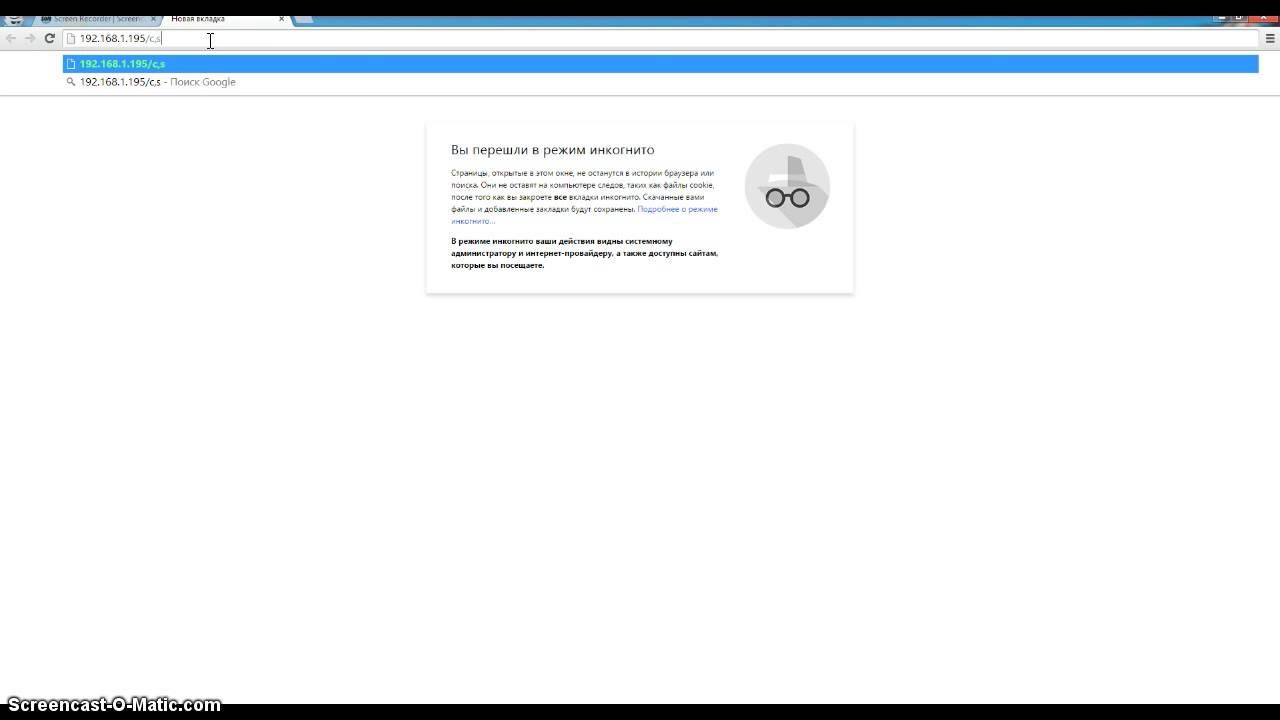This screenshot has height=720, width=1280.
Task: Reload the current page
Action: [49, 38]
